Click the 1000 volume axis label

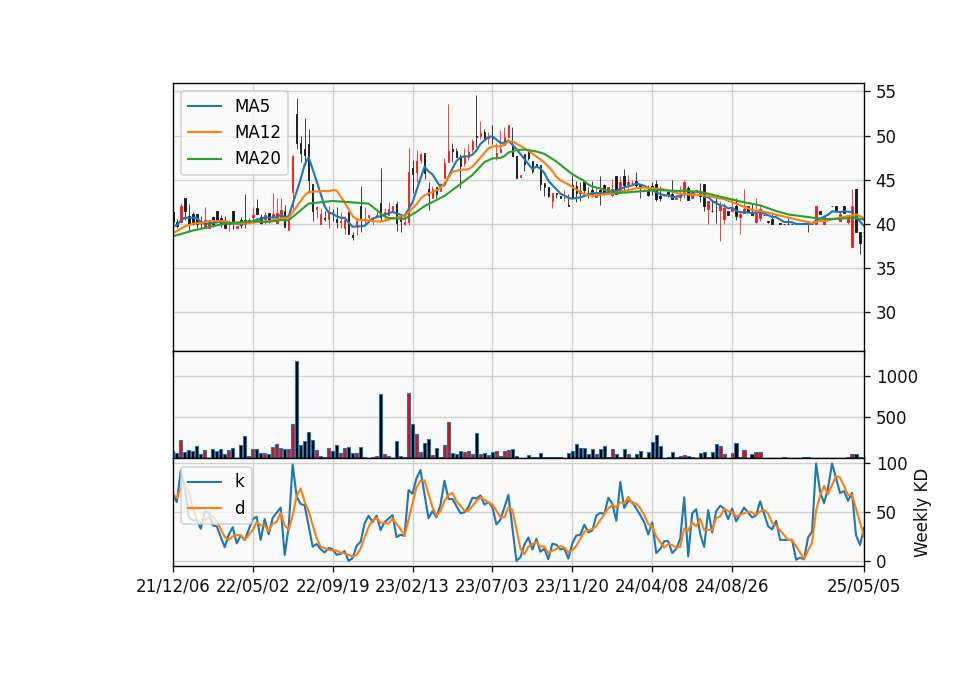point(897,377)
